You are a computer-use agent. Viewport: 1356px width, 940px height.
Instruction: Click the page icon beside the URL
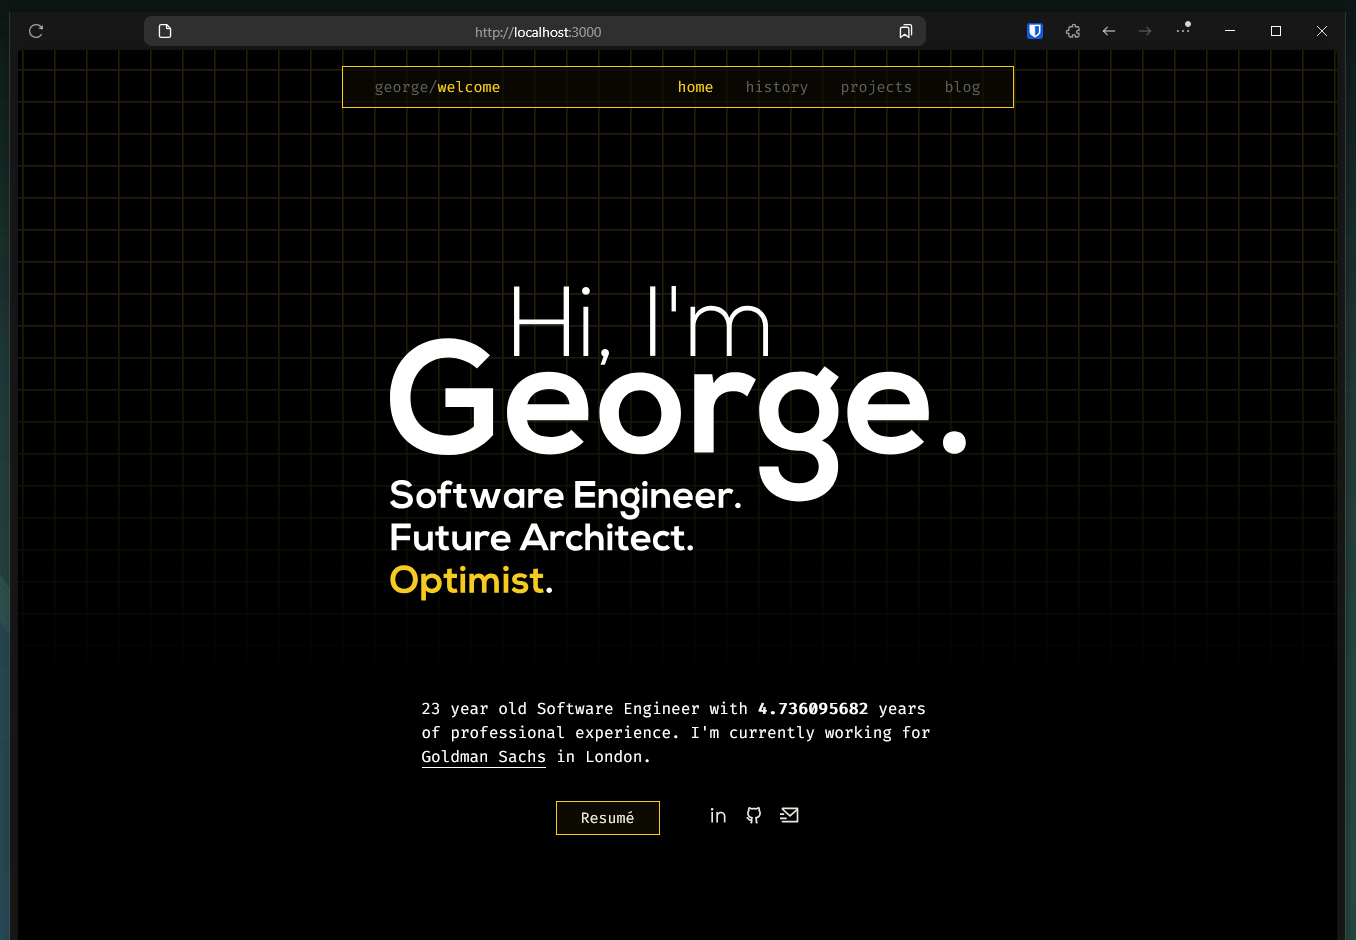[x=164, y=31]
